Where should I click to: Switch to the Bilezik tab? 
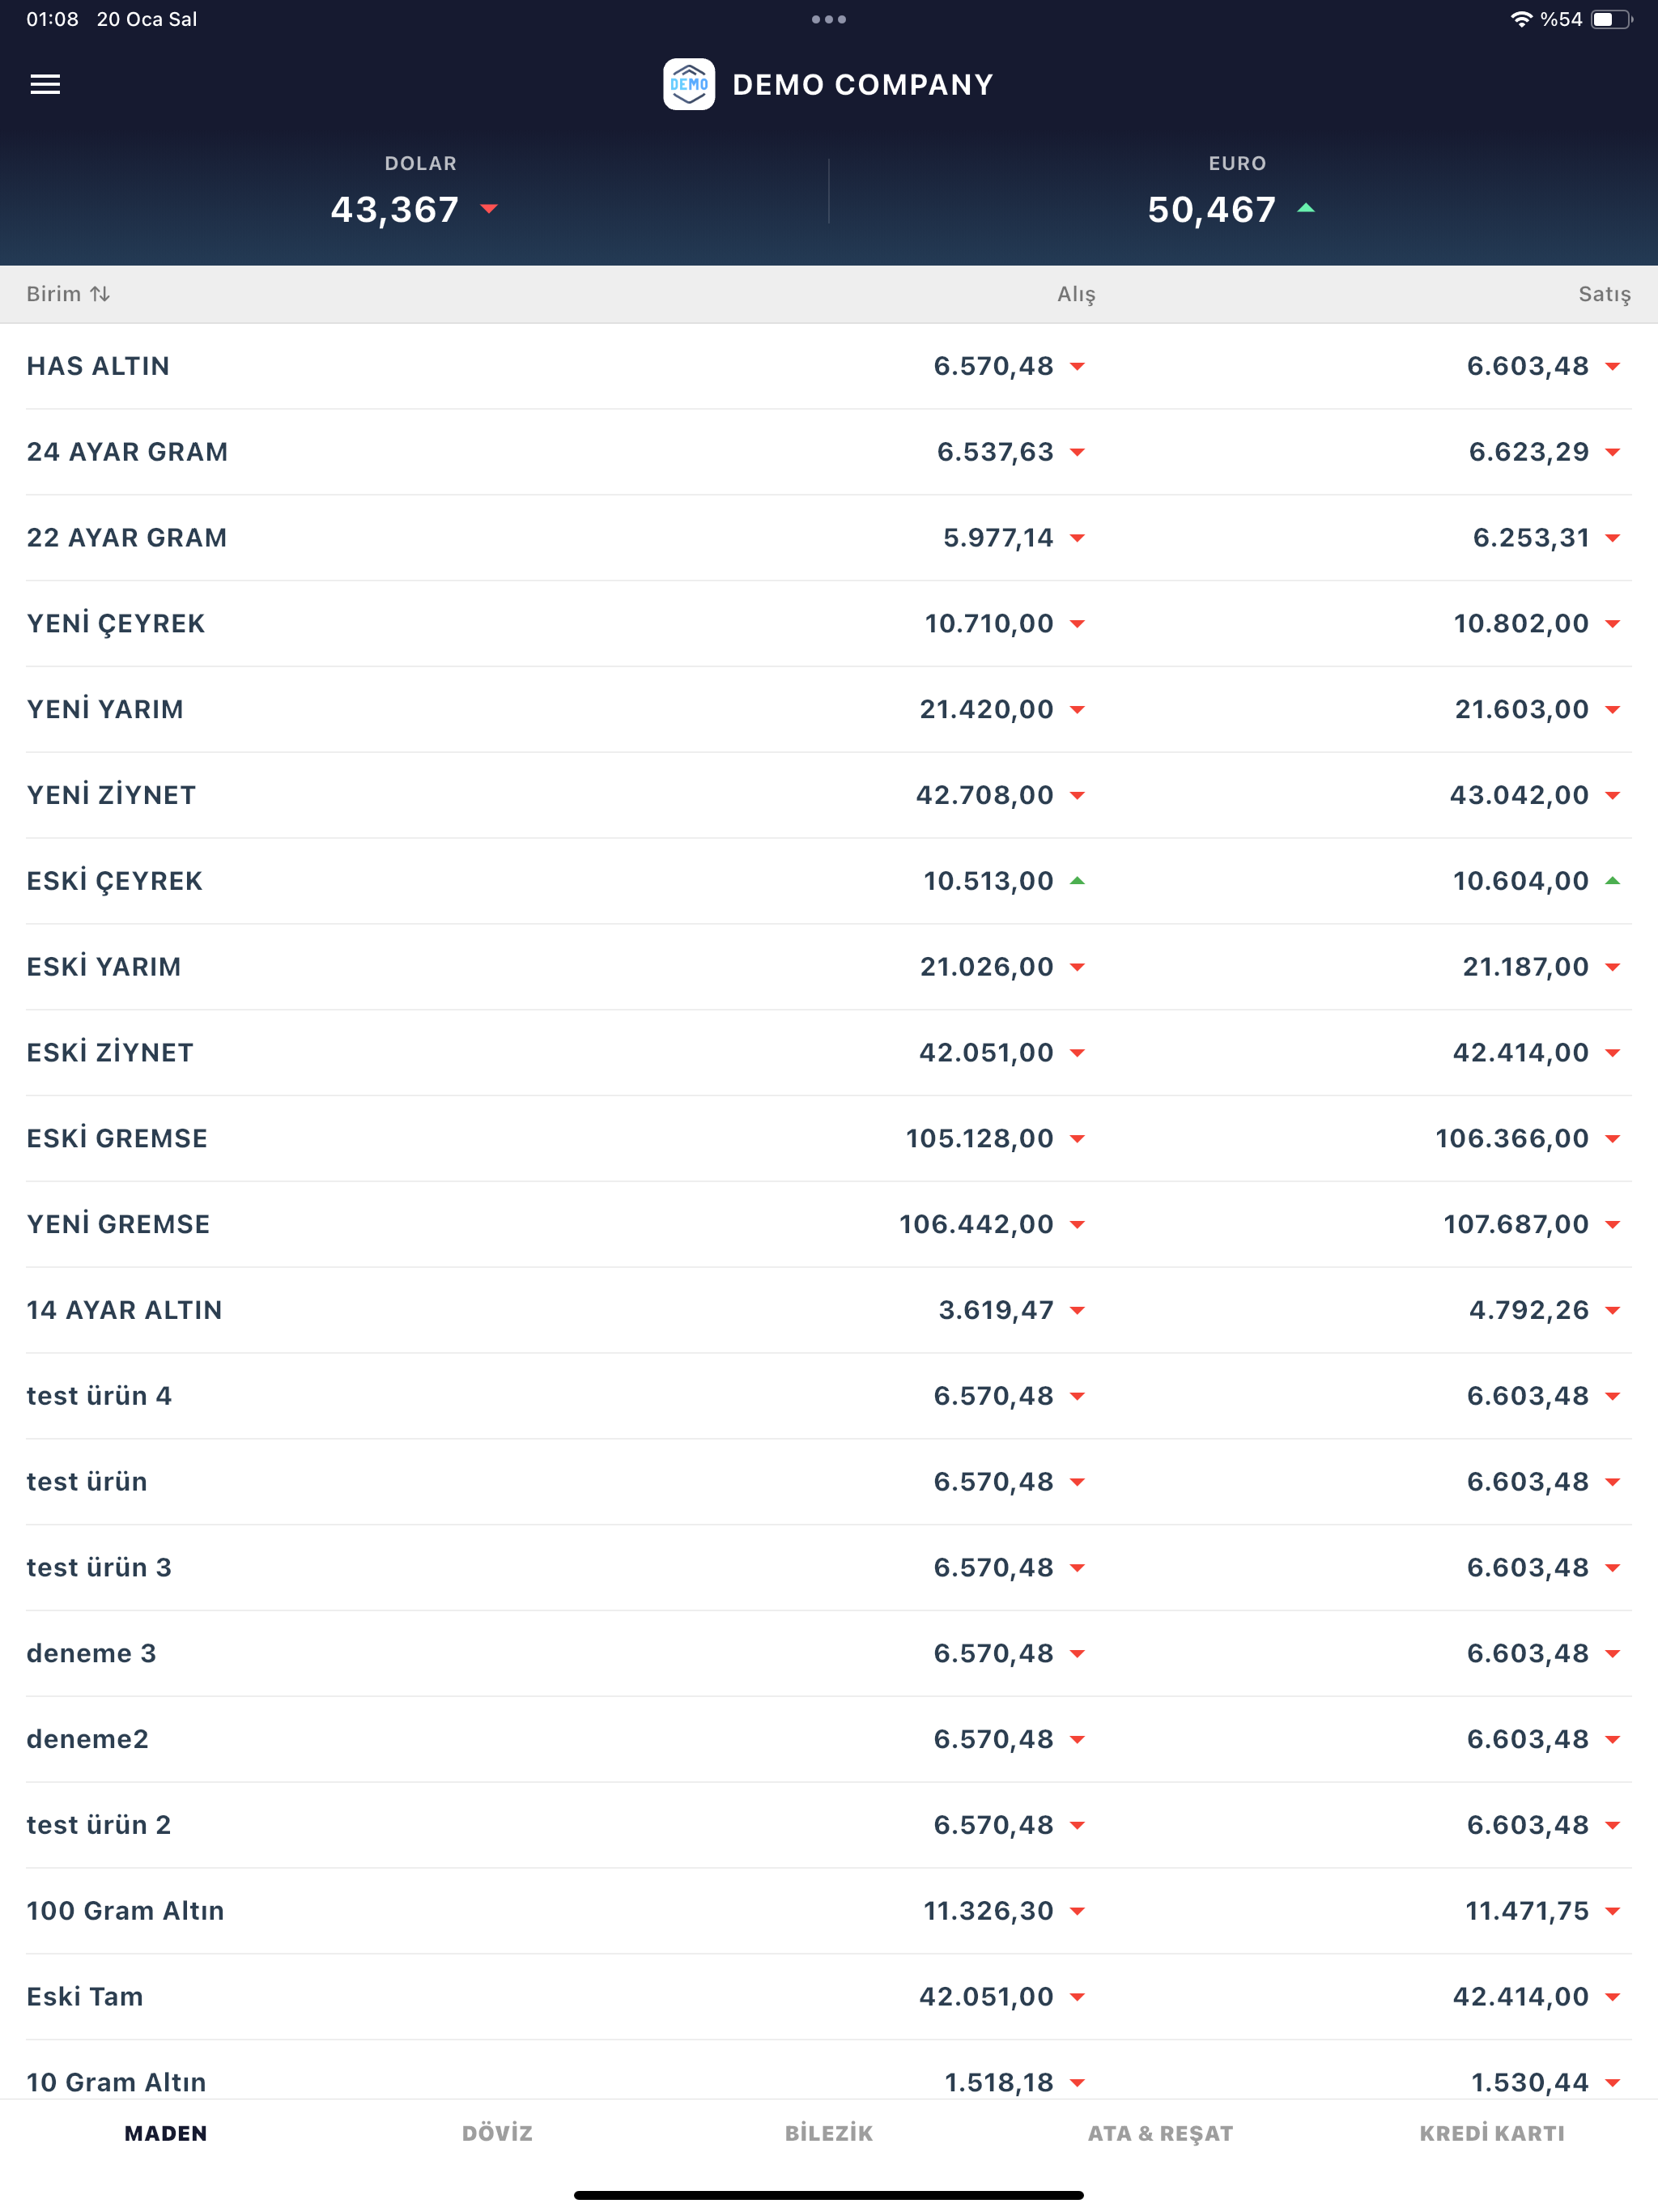pos(829,2133)
